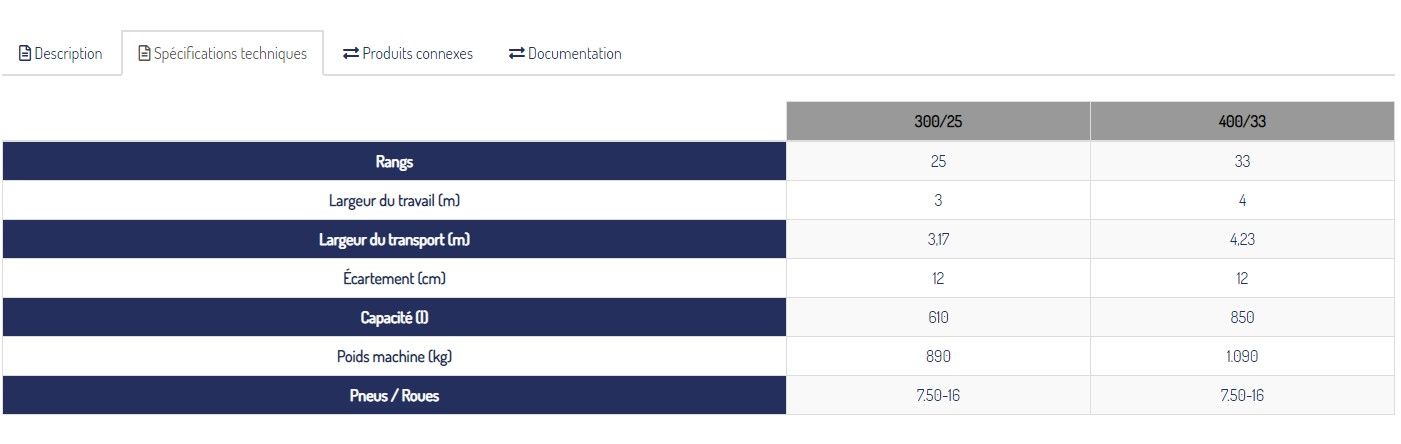Select the Pneus / Roues row header
The height and width of the screenshot is (444, 1401).
point(394,396)
